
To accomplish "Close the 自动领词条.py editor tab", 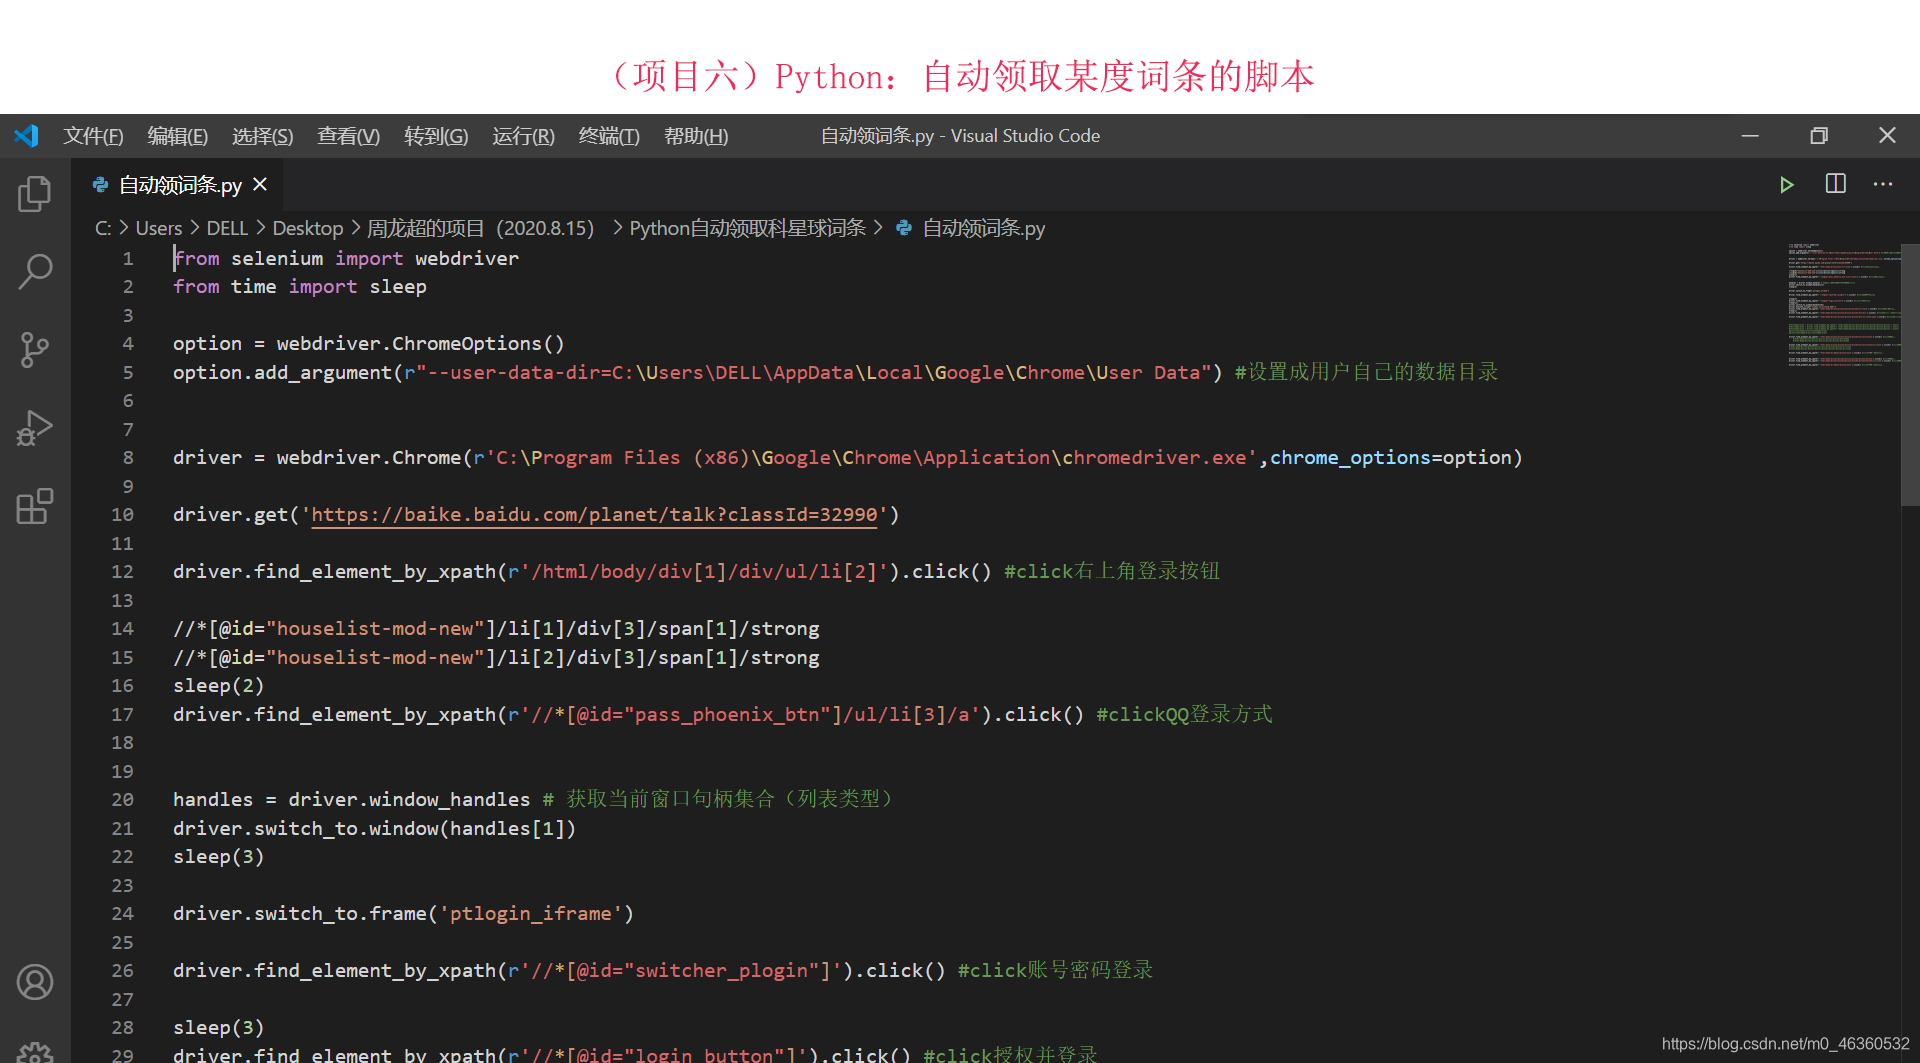I will point(260,185).
